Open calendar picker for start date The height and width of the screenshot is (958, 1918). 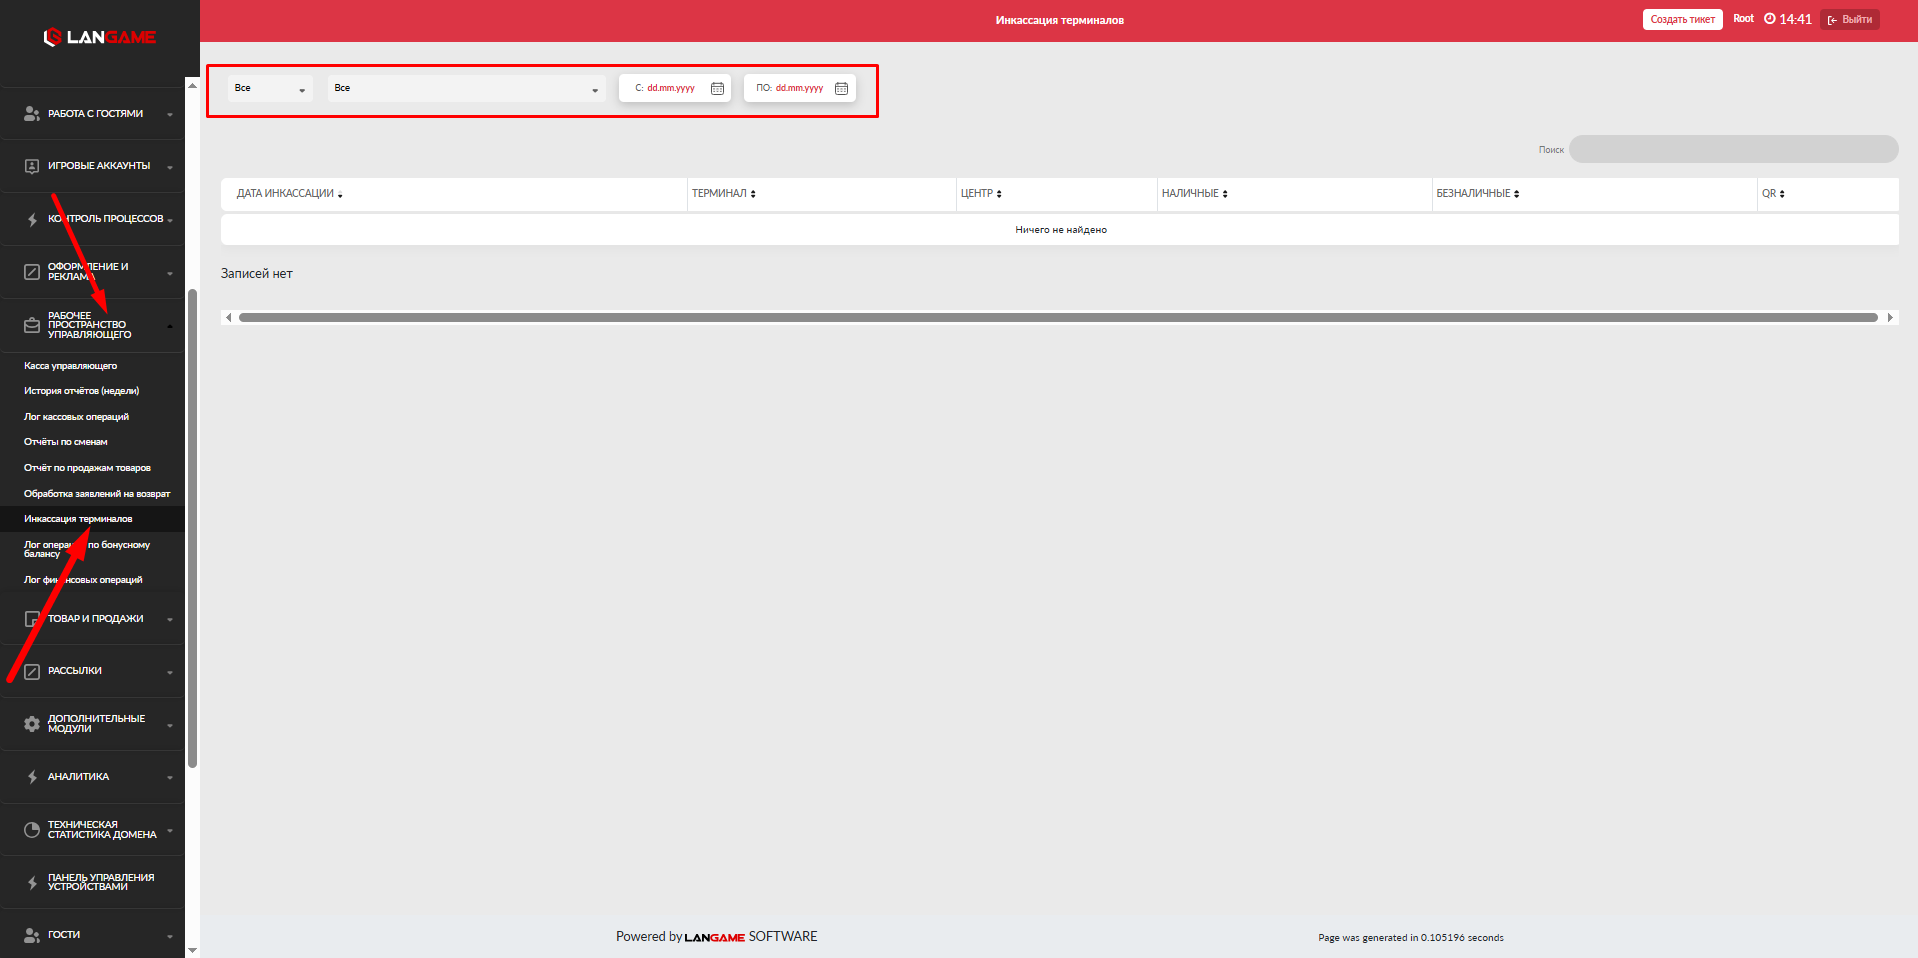coord(717,88)
